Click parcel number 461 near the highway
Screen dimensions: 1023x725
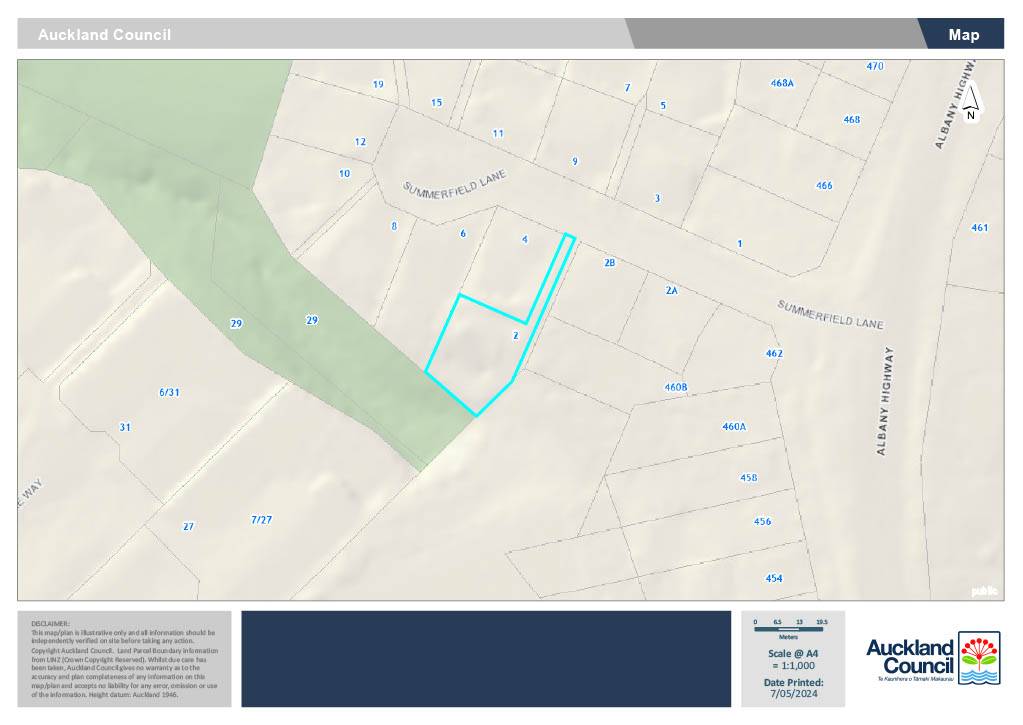[979, 228]
